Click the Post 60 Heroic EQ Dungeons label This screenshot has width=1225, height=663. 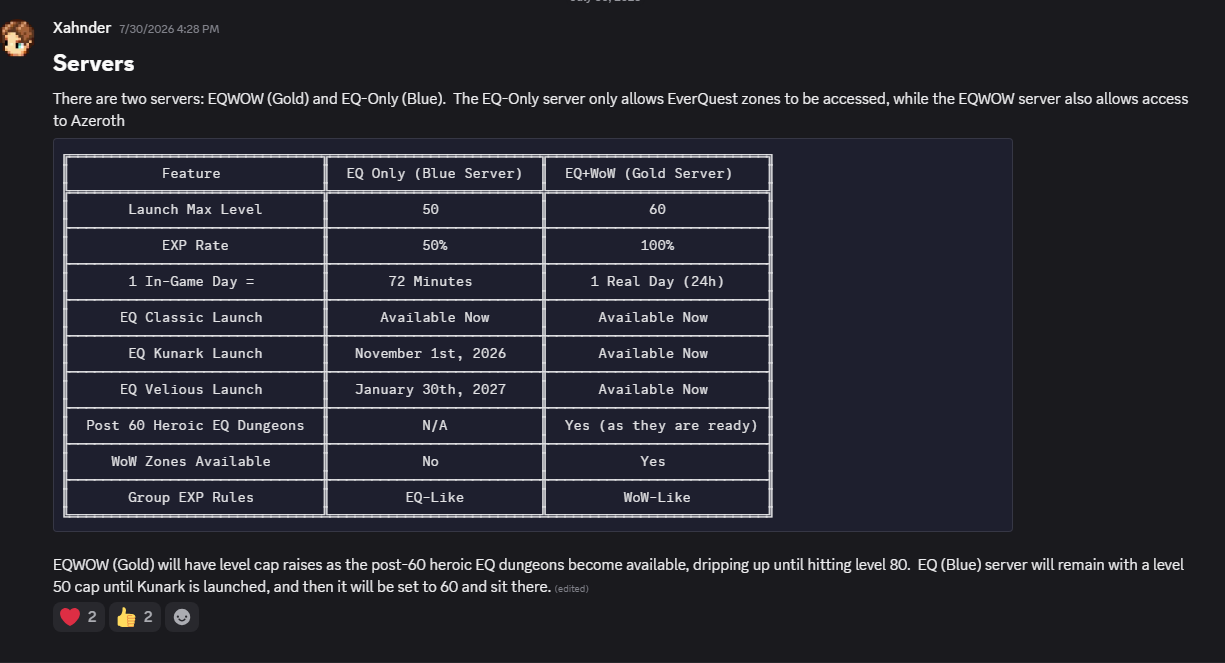(x=195, y=425)
